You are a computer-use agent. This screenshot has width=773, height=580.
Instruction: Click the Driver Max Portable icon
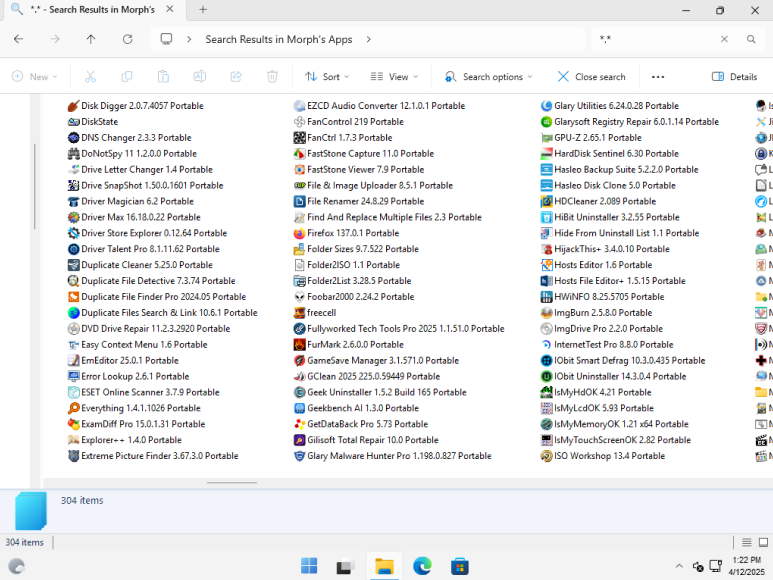(x=73, y=217)
